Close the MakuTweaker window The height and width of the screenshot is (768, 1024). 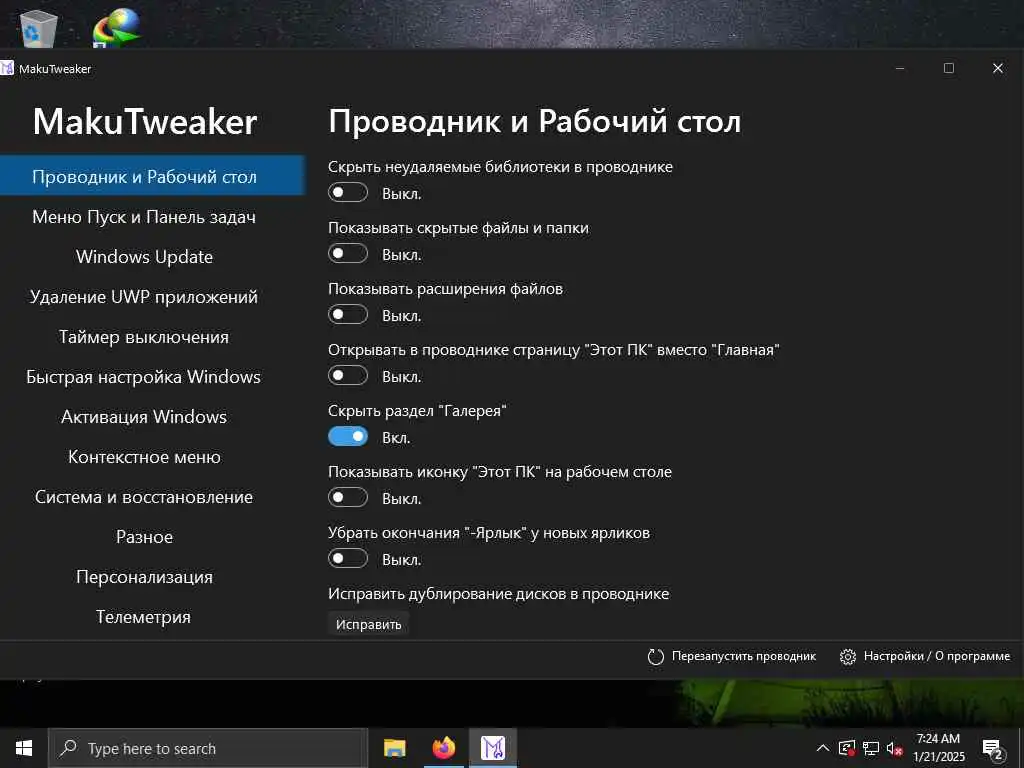click(998, 68)
